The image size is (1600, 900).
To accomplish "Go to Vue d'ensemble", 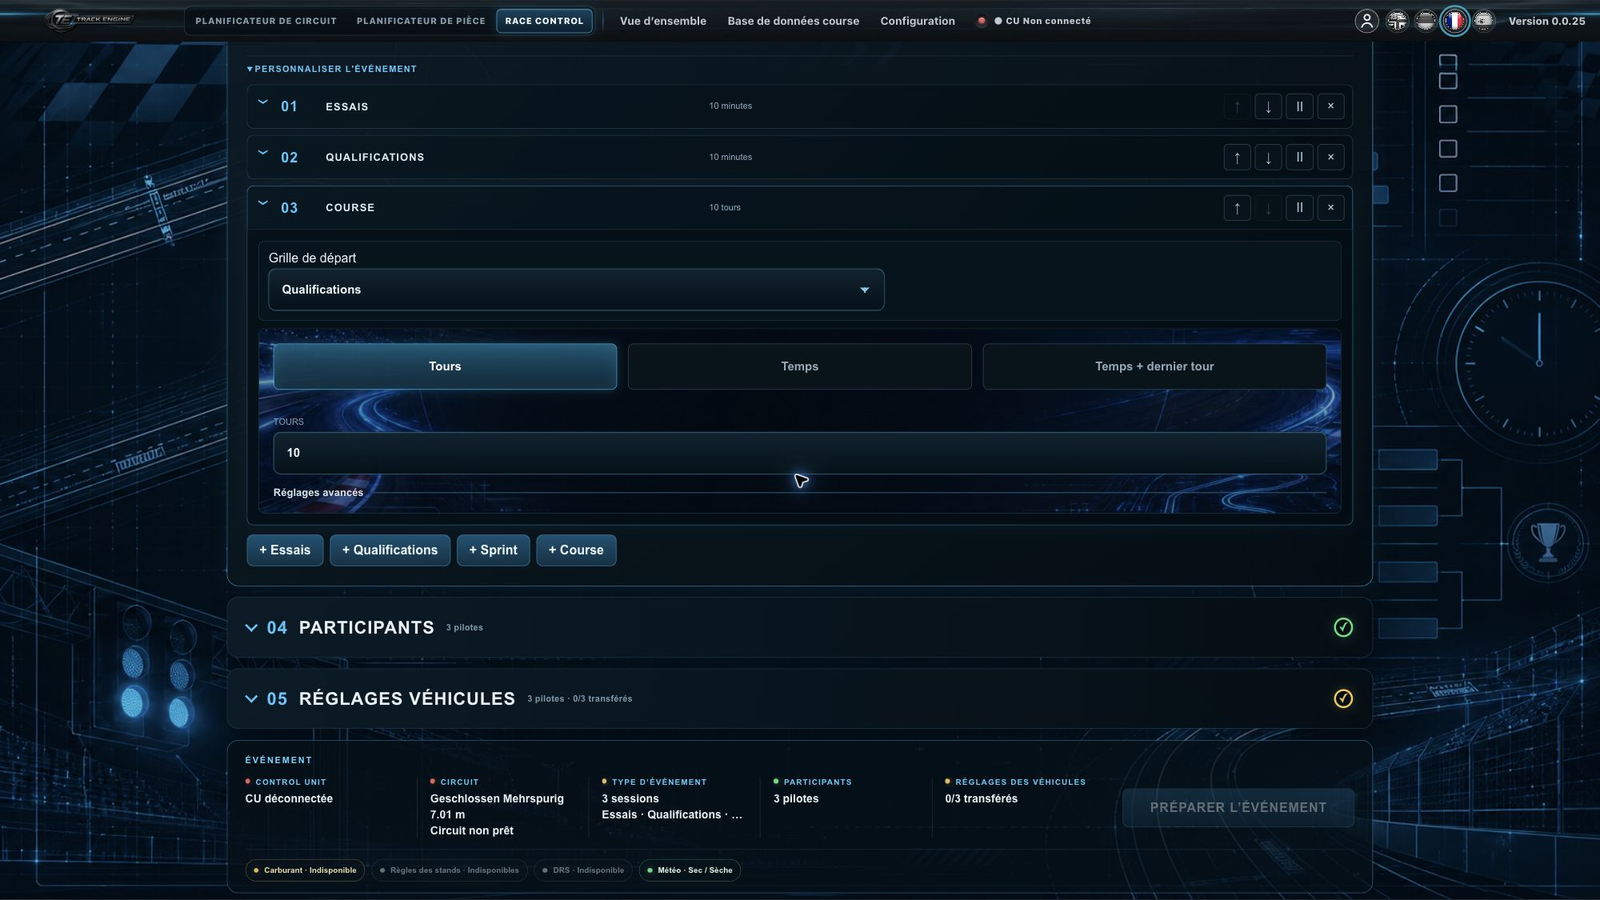I will tap(663, 21).
